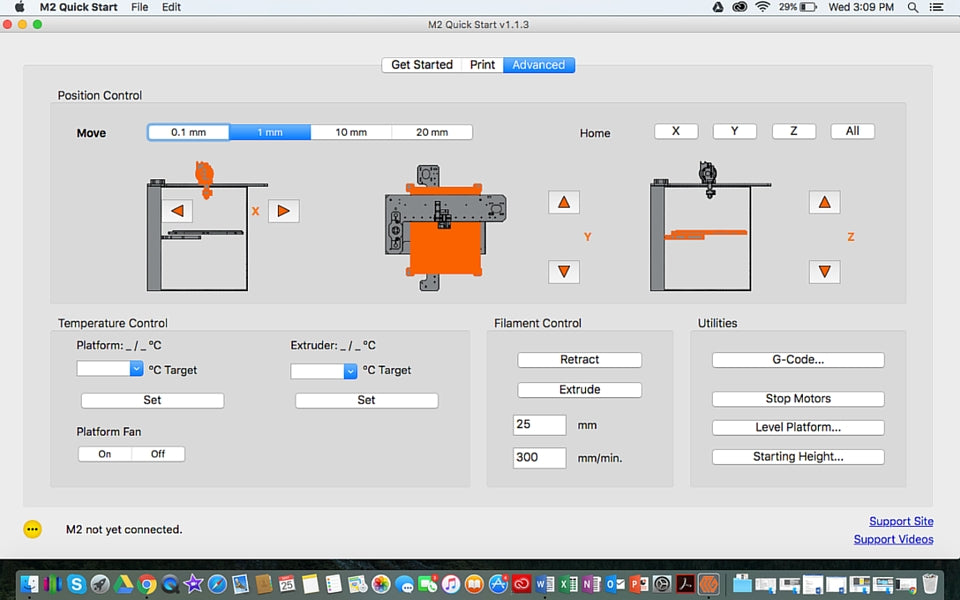This screenshot has width=960, height=600.
Task: Select 10 mm move increment
Action: tap(350, 132)
